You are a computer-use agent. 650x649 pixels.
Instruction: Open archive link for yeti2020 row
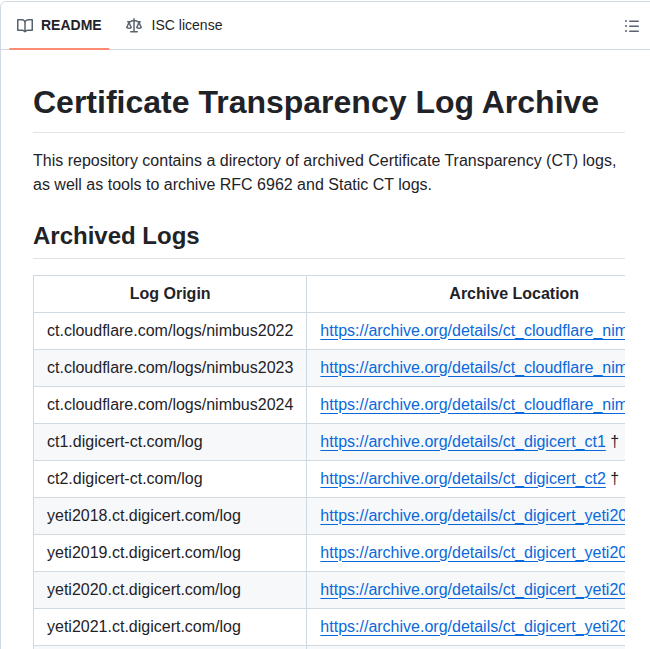click(472, 590)
